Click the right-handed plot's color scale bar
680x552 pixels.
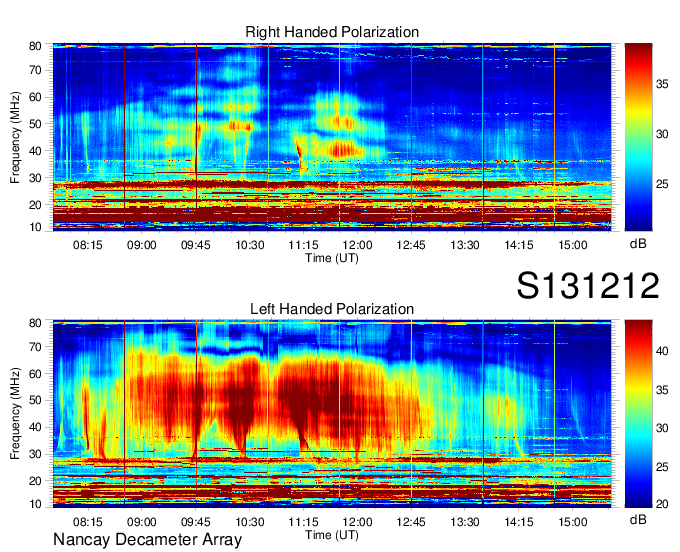click(638, 137)
